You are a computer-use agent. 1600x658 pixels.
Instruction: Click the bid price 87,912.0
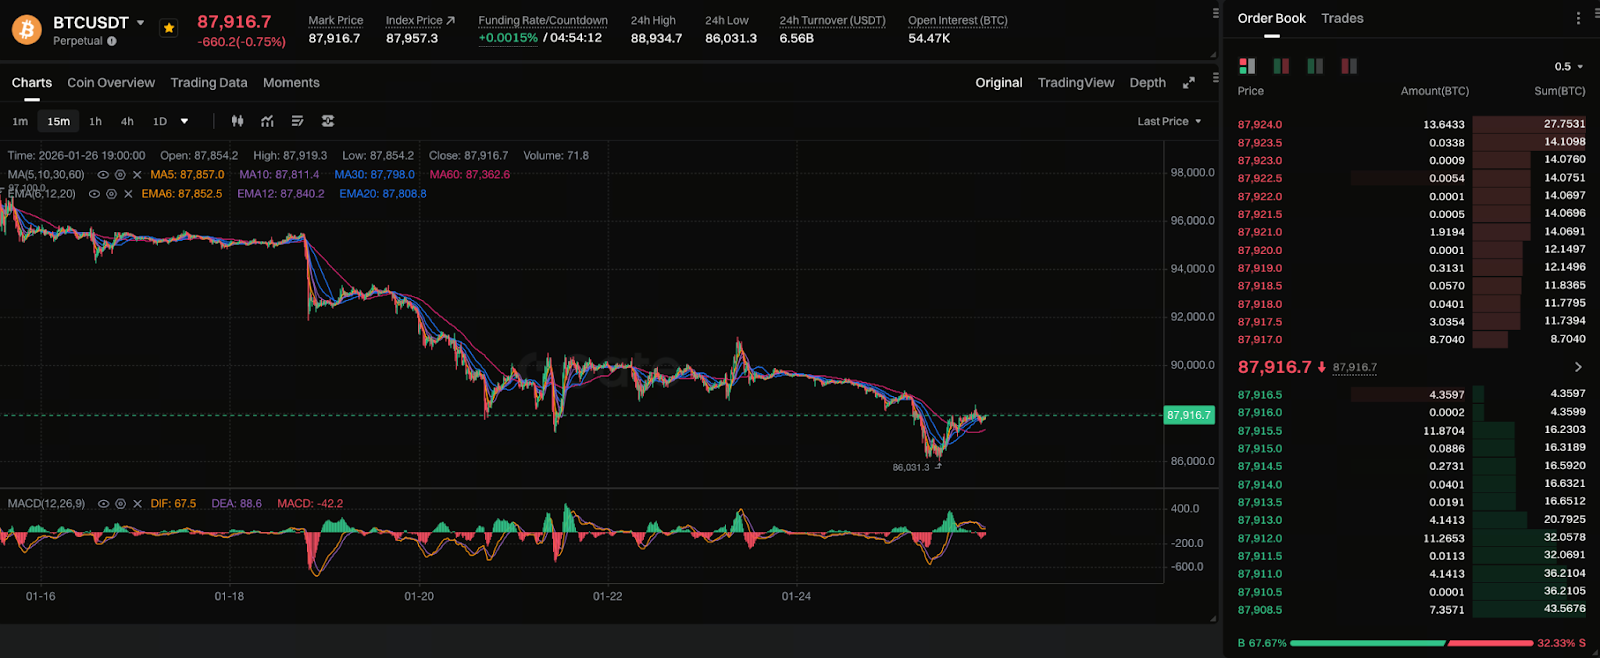[x=1260, y=538]
